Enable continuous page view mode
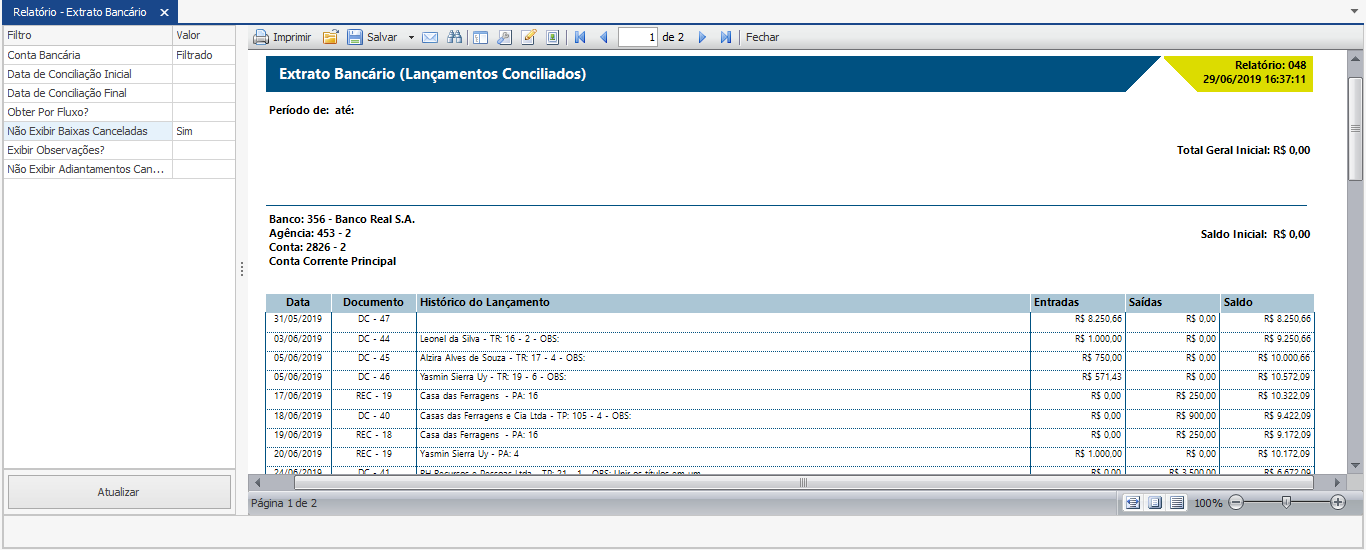This screenshot has width=1366, height=550. [1177, 503]
